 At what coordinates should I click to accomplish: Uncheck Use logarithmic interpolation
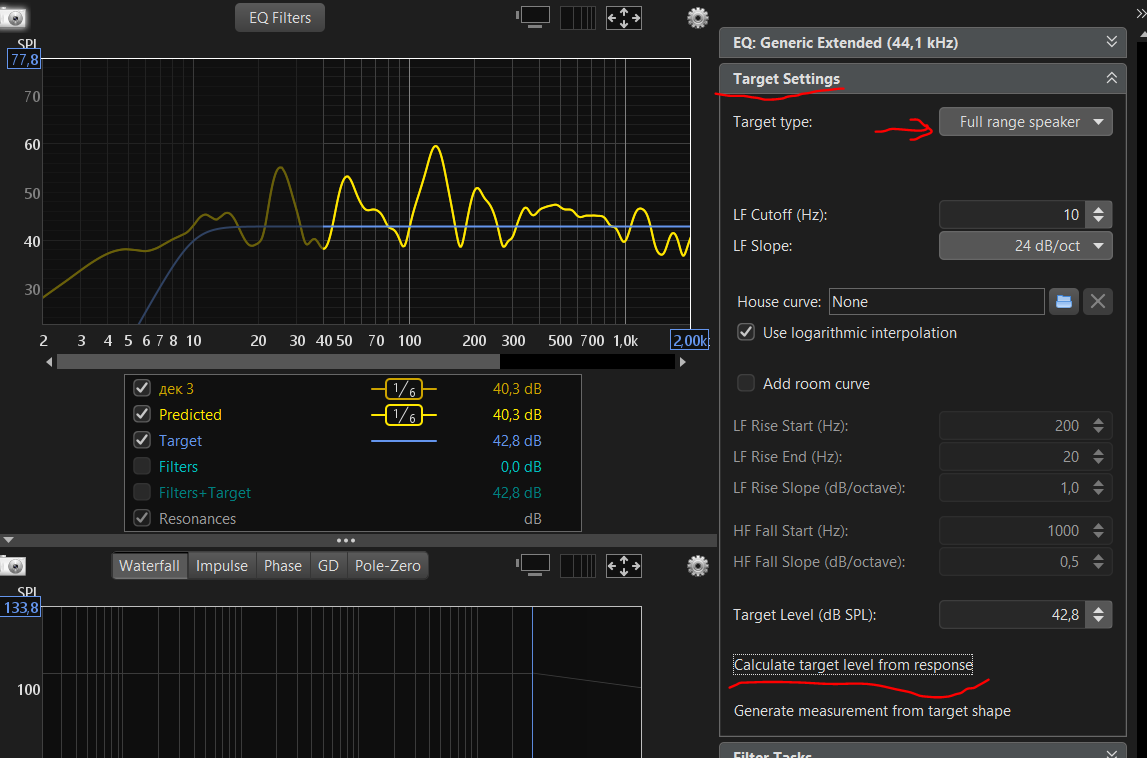[745, 332]
